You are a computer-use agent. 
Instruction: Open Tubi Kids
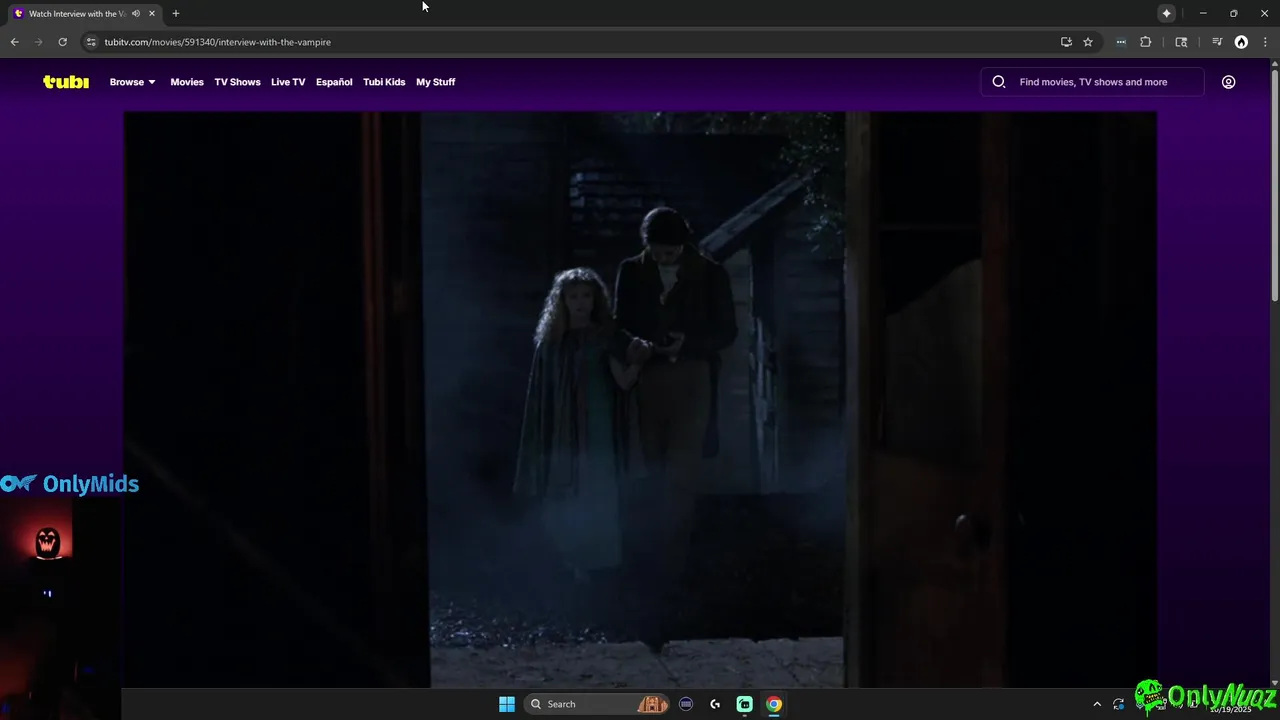coord(384,82)
